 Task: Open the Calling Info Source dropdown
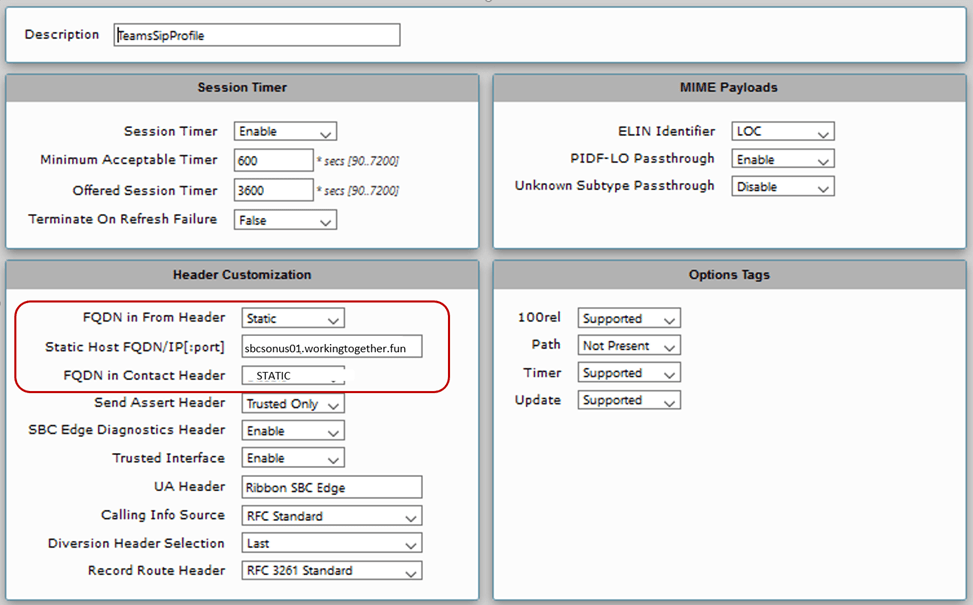[x=332, y=516]
